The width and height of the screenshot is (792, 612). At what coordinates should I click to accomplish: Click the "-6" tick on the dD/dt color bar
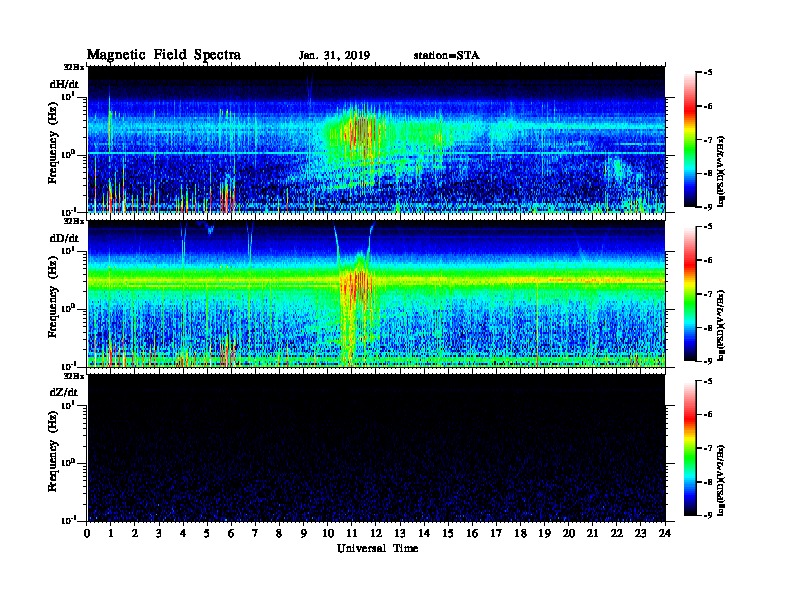pos(708,261)
